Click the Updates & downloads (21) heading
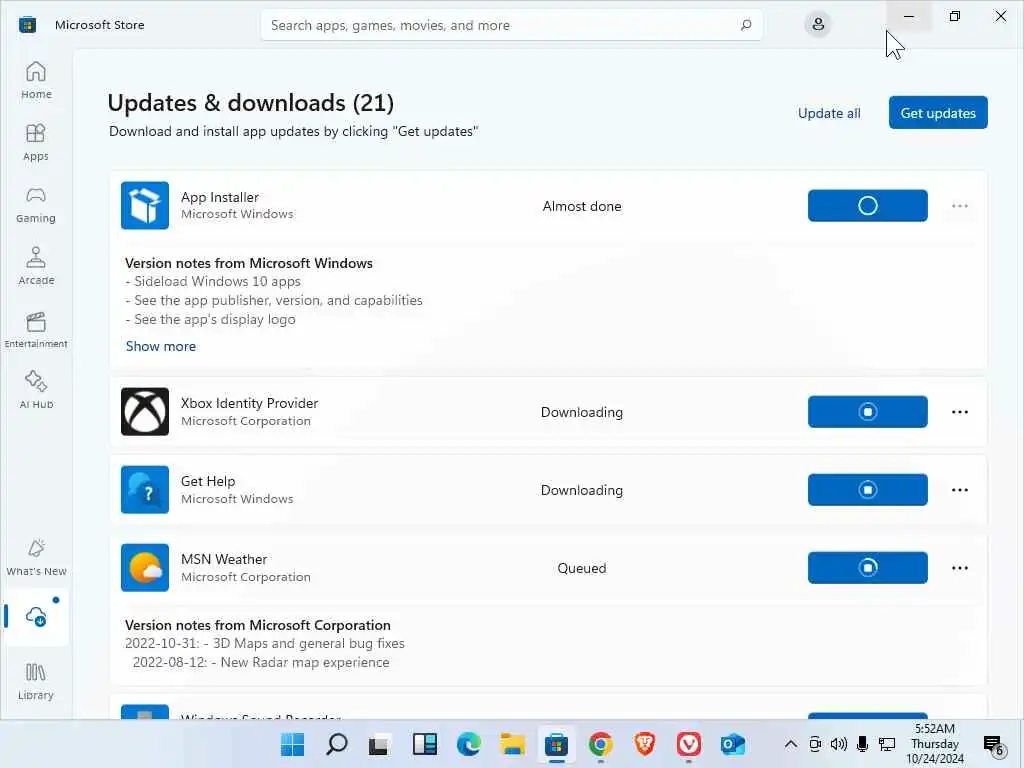This screenshot has width=1024, height=768. [251, 103]
